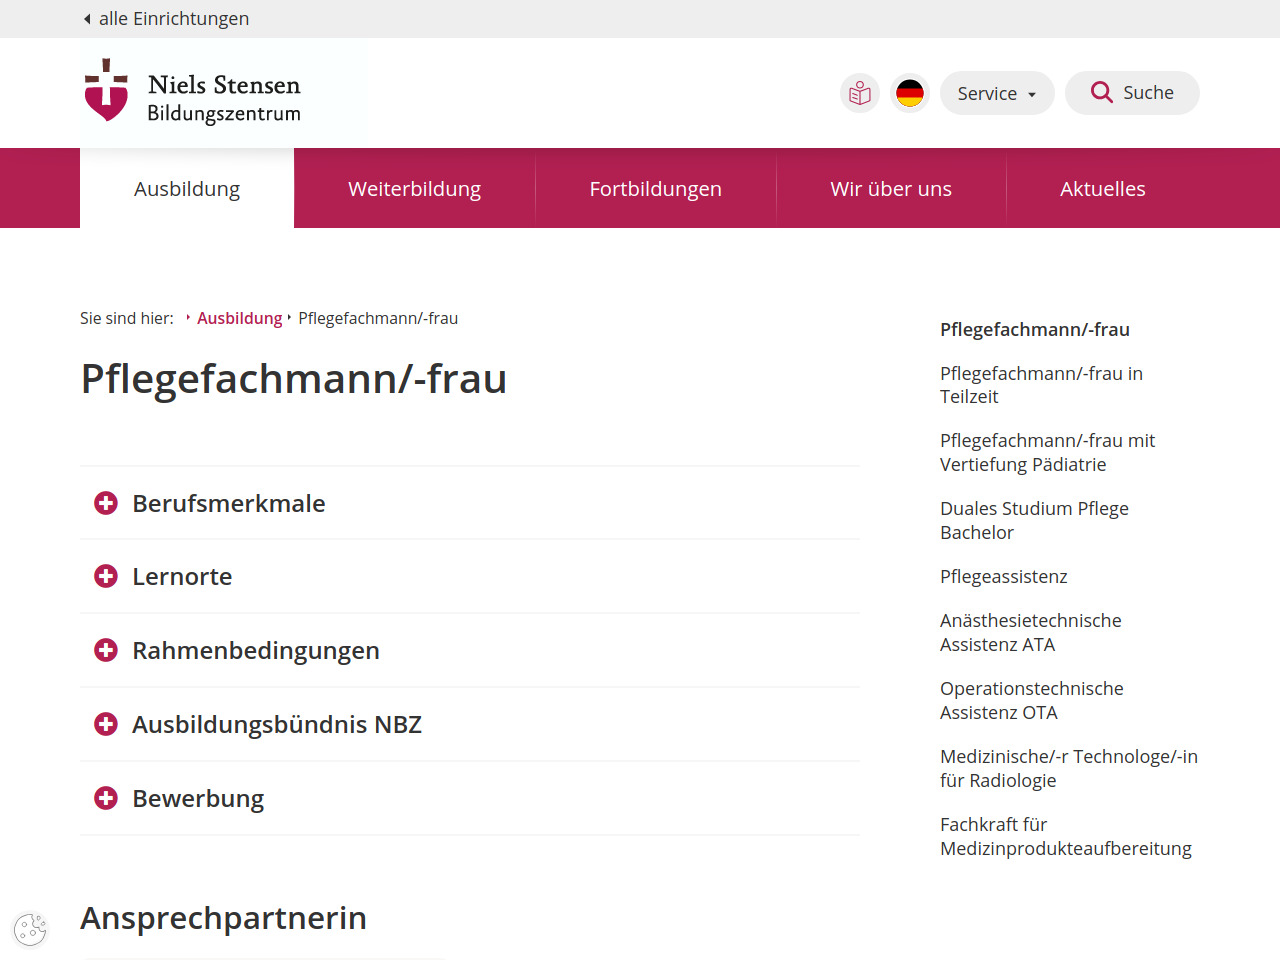Open Pflegeassistenz in the sidebar
This screenshot has height=960, width=1280.
point(1003,577)
